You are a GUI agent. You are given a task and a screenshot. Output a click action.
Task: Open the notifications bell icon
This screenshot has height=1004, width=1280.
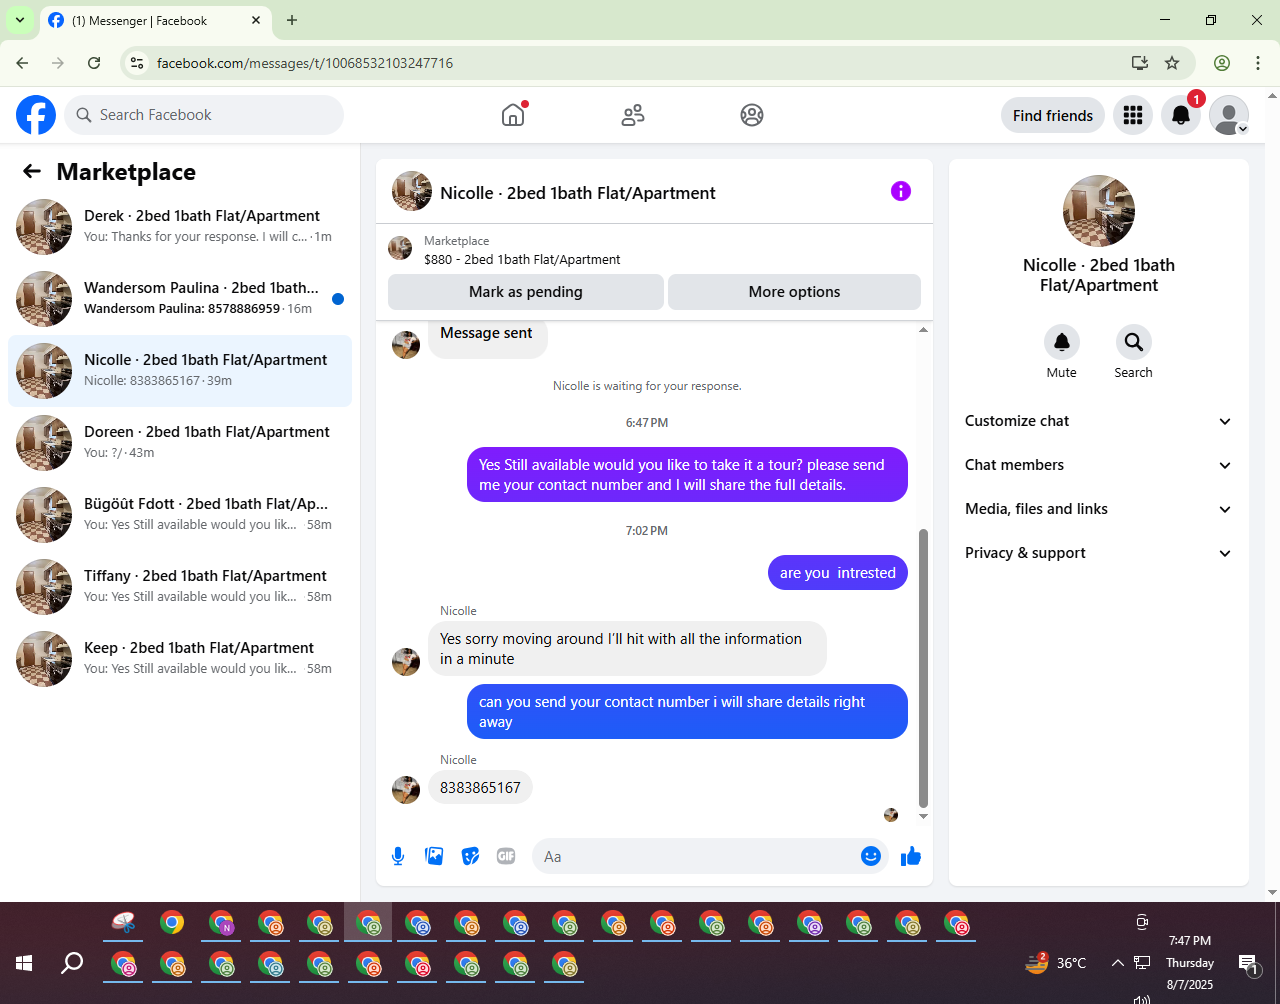(x=1181, y=115)
